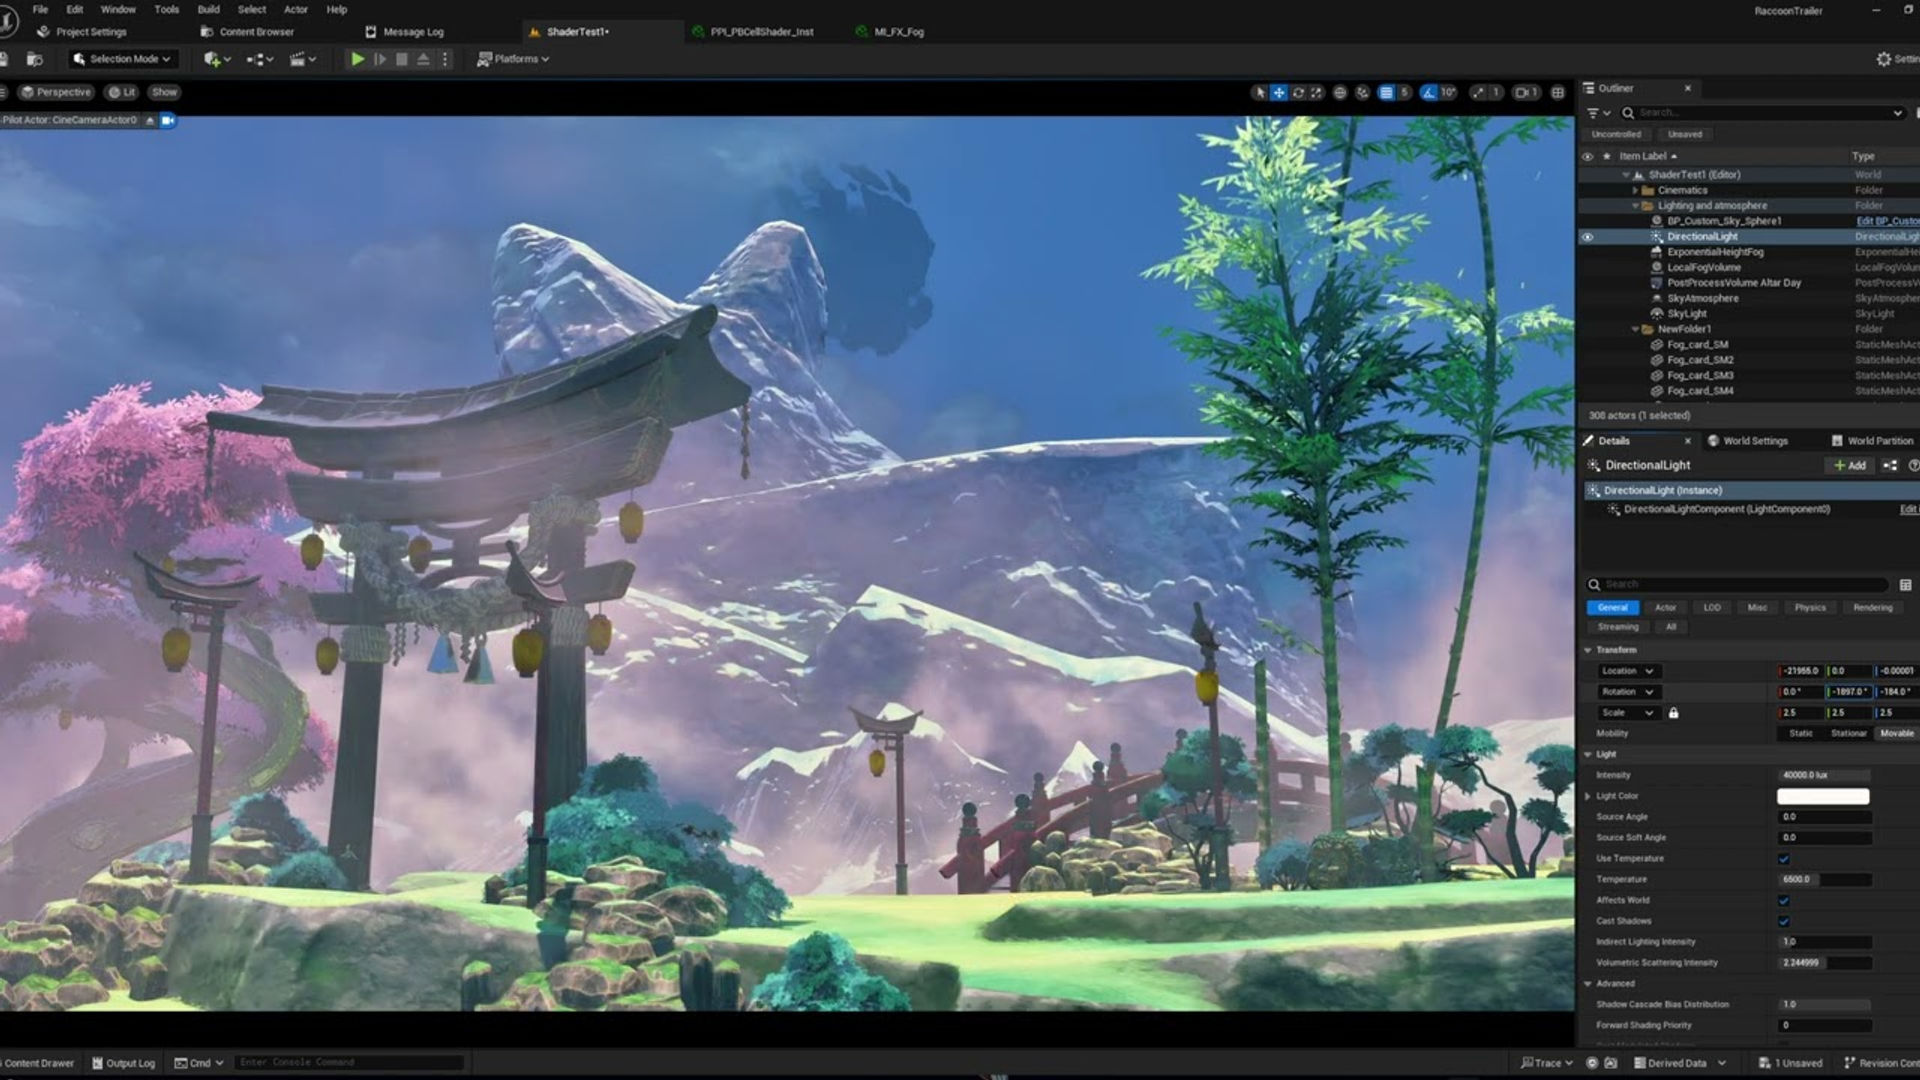Toggle the Cast Shadows checkbox

coord(1784,921)
